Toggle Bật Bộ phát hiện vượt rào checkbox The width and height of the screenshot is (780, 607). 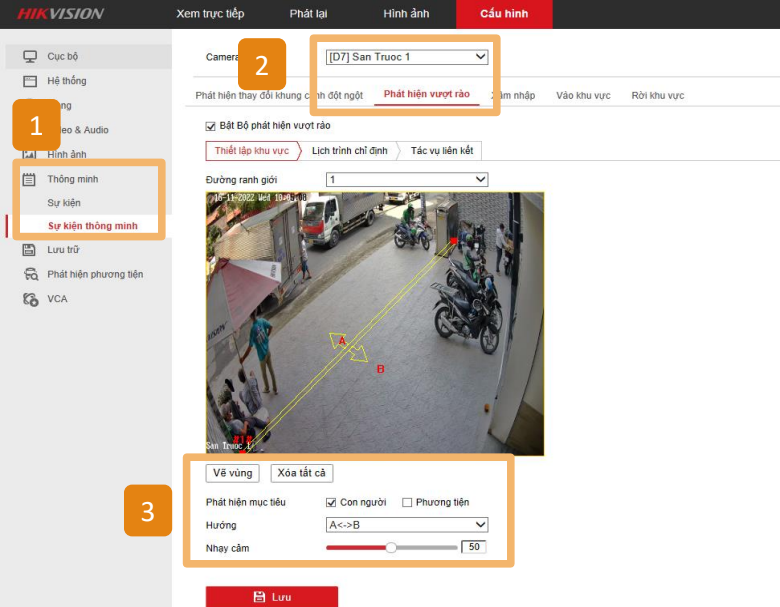coord(210,126)
